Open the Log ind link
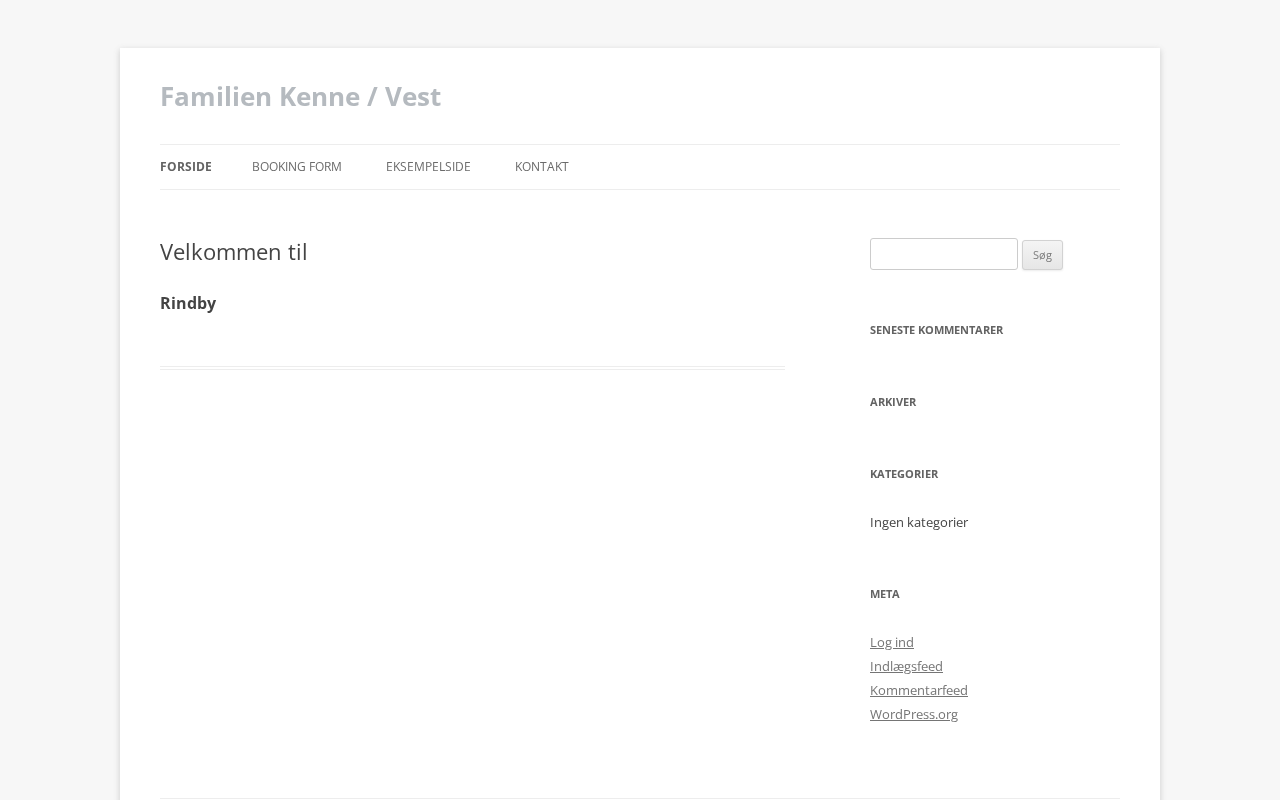 pos(892,642)
